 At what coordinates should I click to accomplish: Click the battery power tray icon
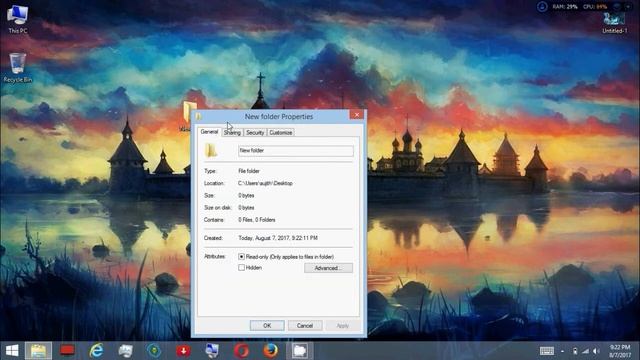(x=575, y=351)
